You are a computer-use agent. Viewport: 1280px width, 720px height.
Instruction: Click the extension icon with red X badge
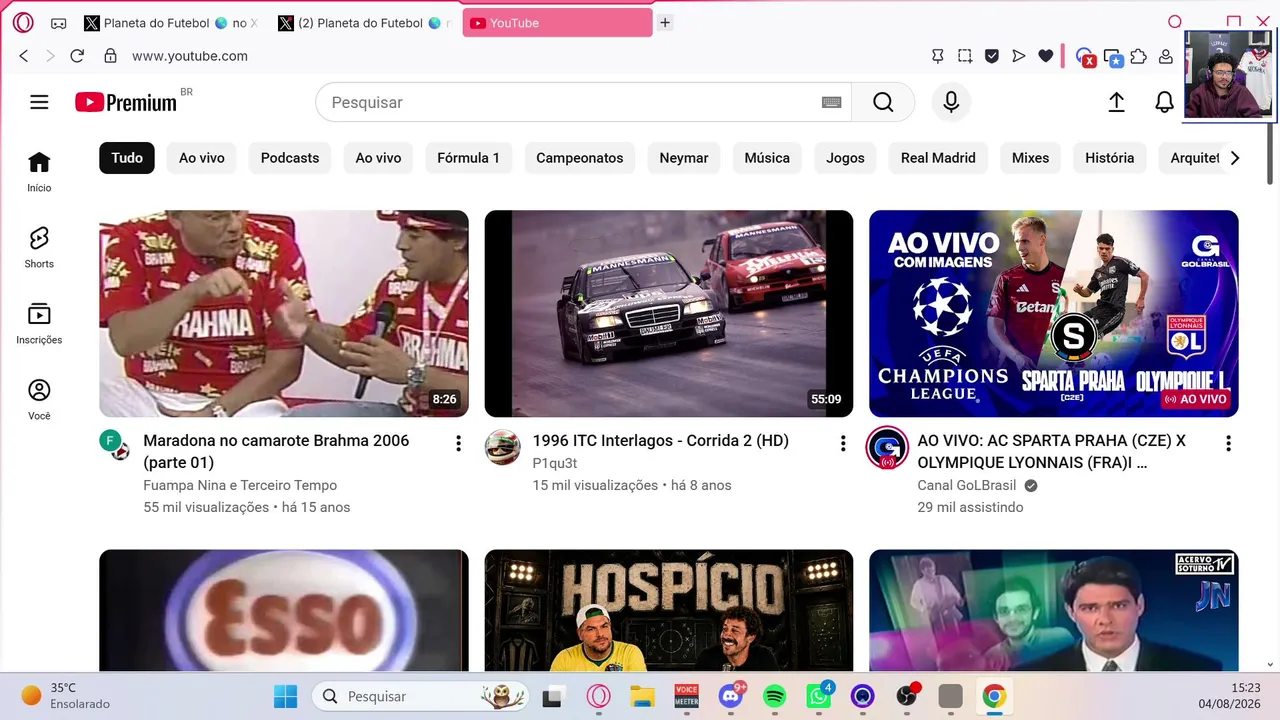1085,57
